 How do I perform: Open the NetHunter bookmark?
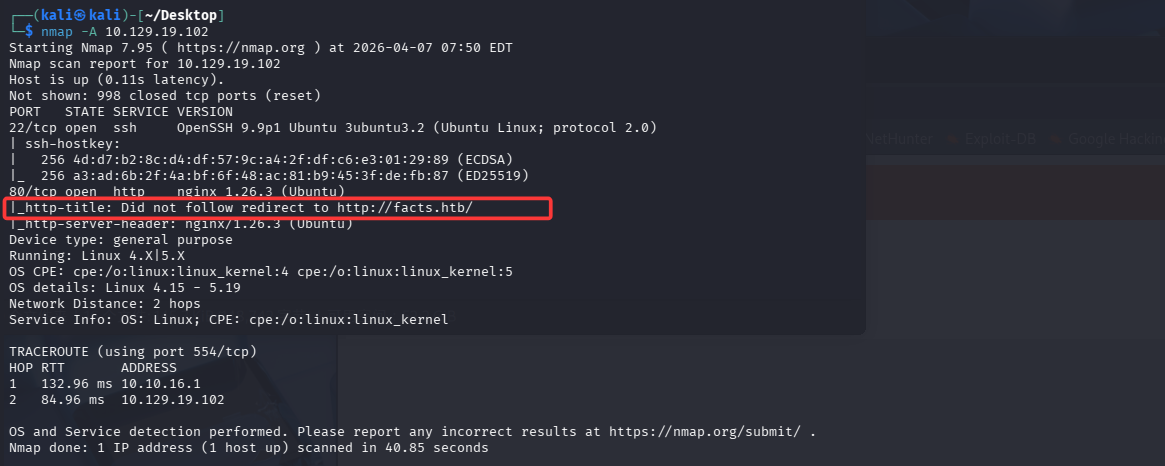(x=900, y=140)
